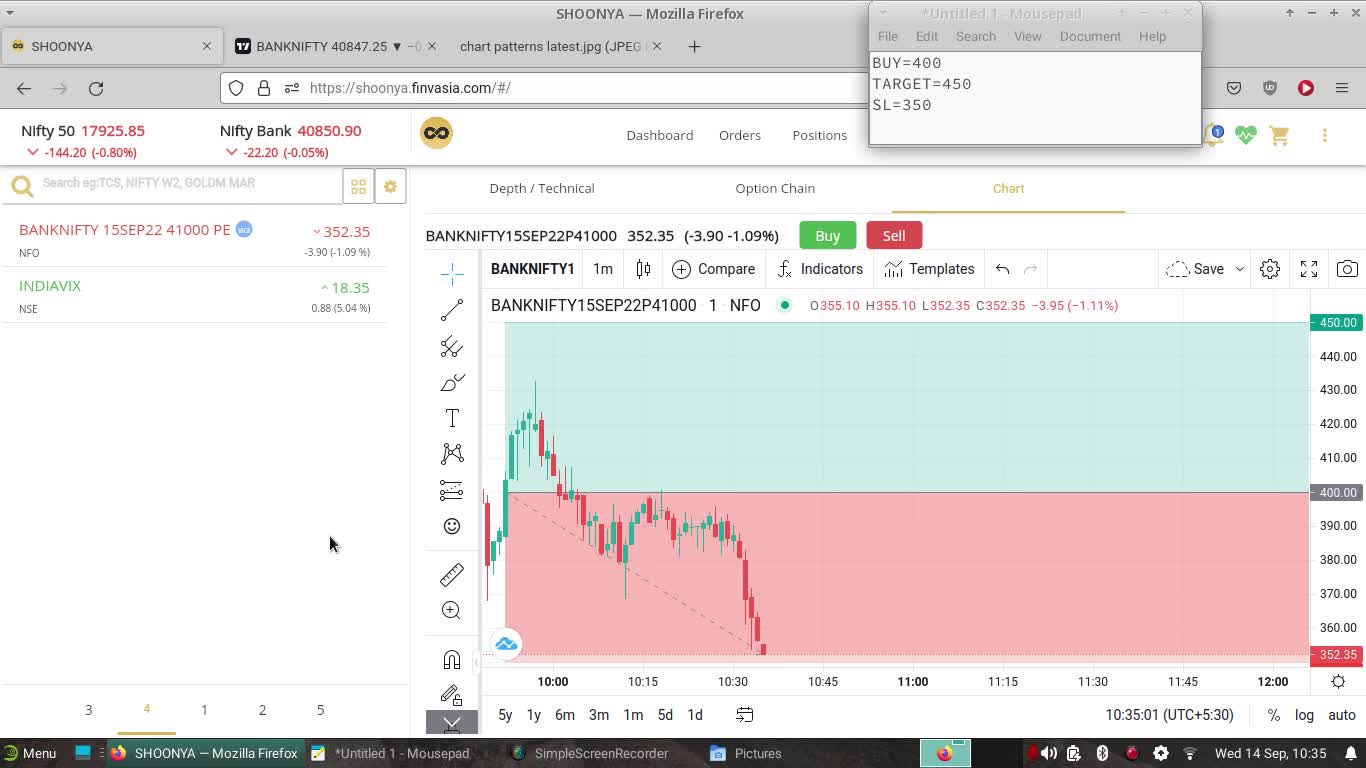Click the green Buy button
Screen dimensions: 1366x768
827,236
